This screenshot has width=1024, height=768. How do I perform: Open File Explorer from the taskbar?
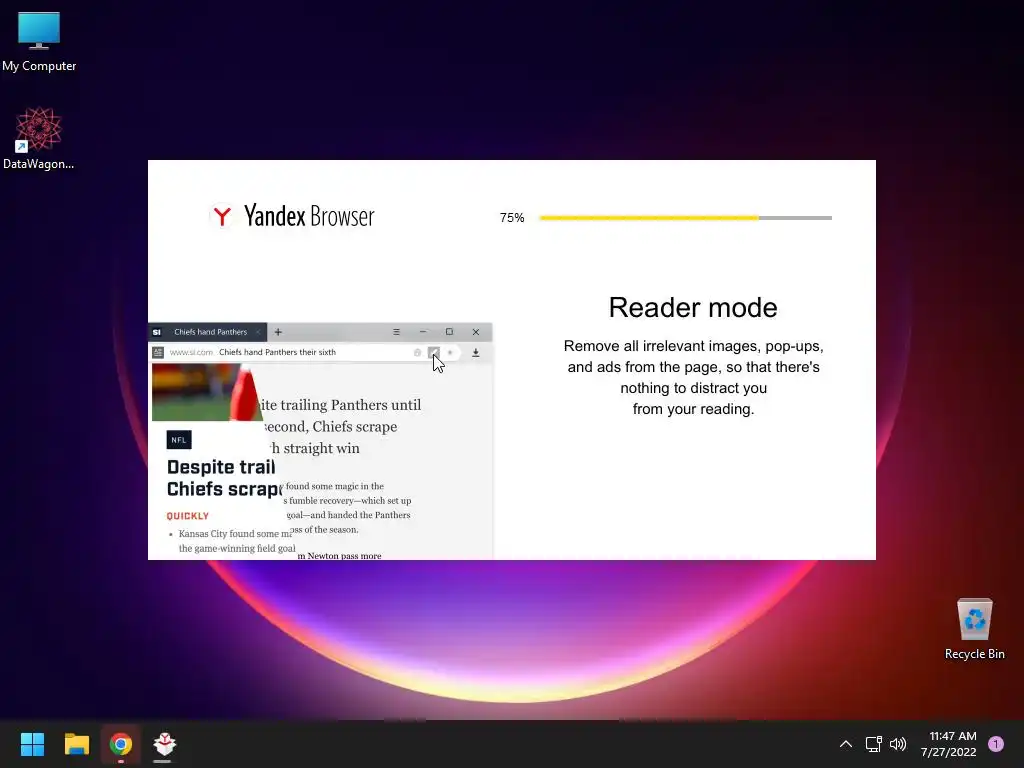[76, 744]
